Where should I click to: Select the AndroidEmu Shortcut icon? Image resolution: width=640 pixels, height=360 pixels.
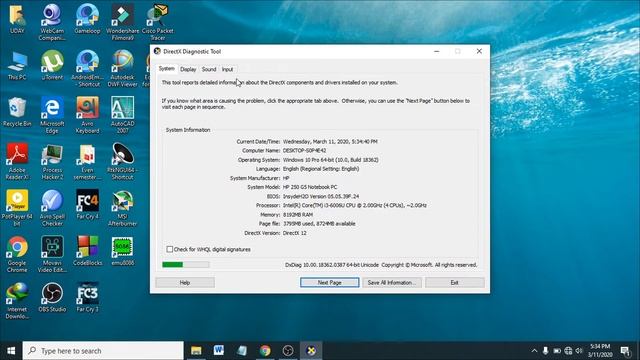(87, 69)
